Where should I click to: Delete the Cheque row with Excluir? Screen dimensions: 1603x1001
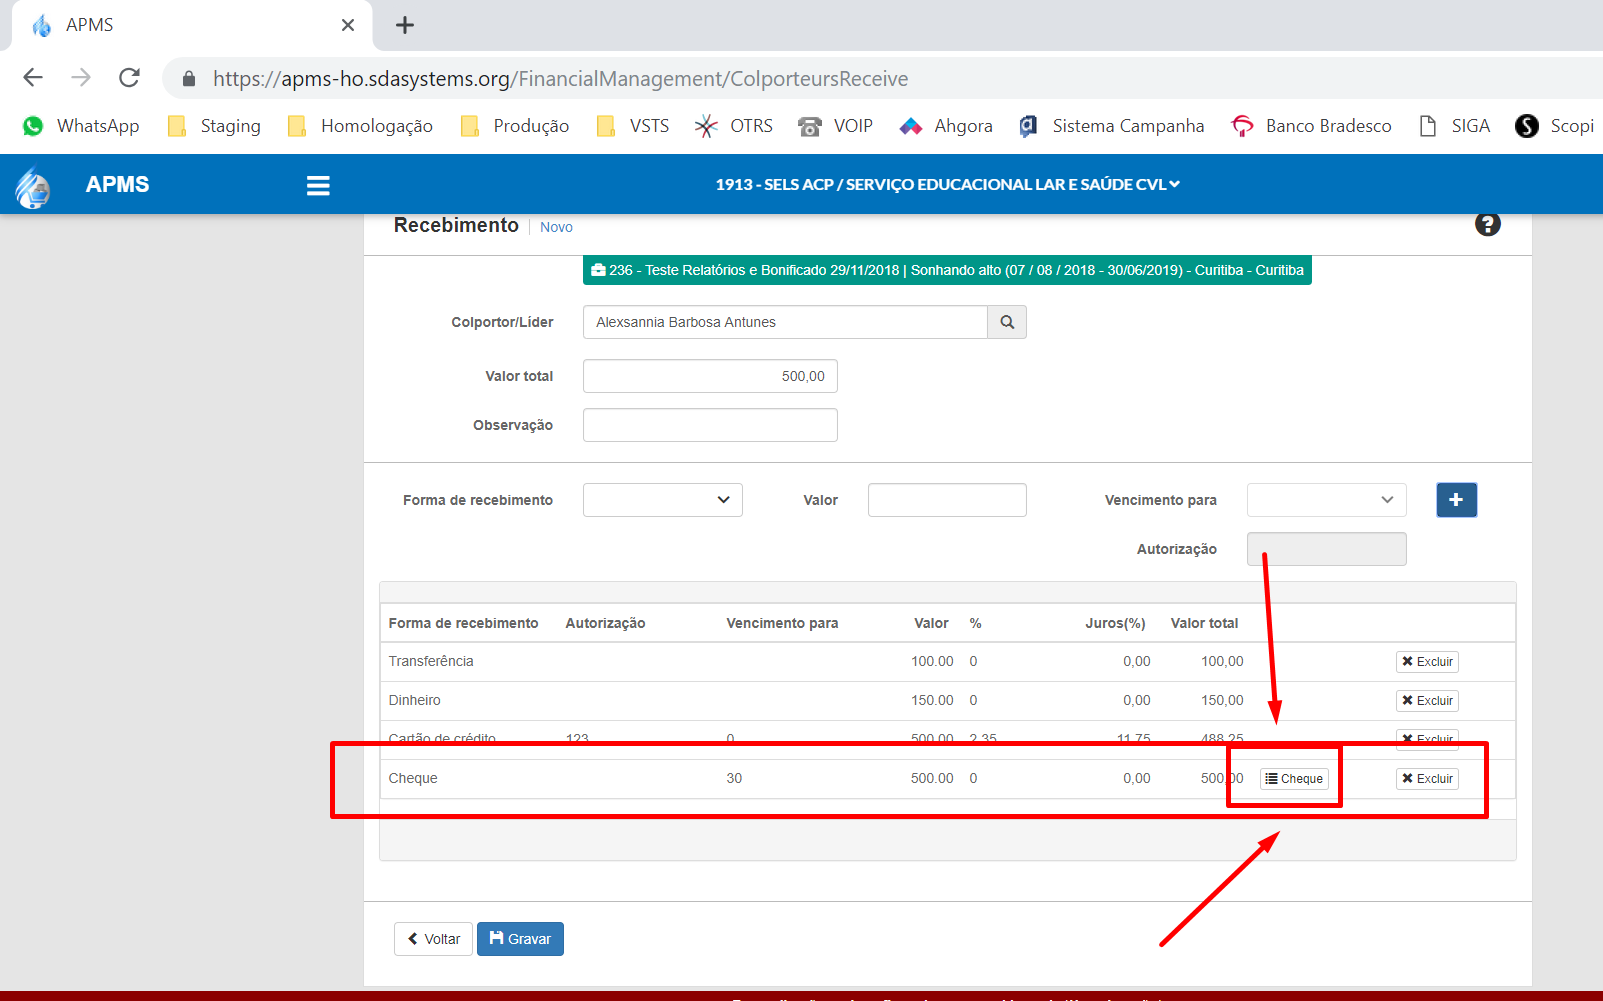(x=1427, y=779)
